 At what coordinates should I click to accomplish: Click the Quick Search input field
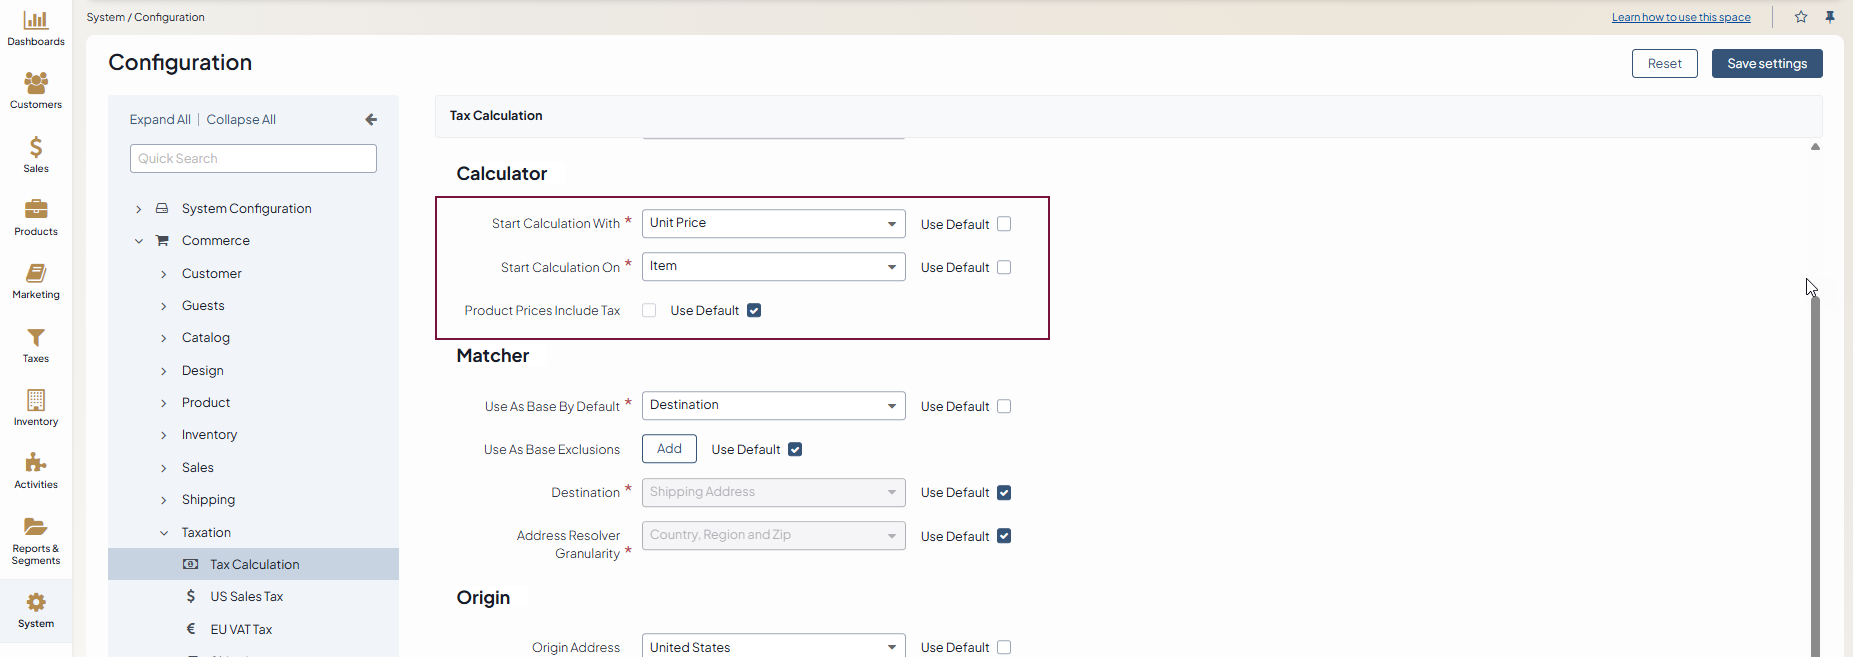pos(253,159)
